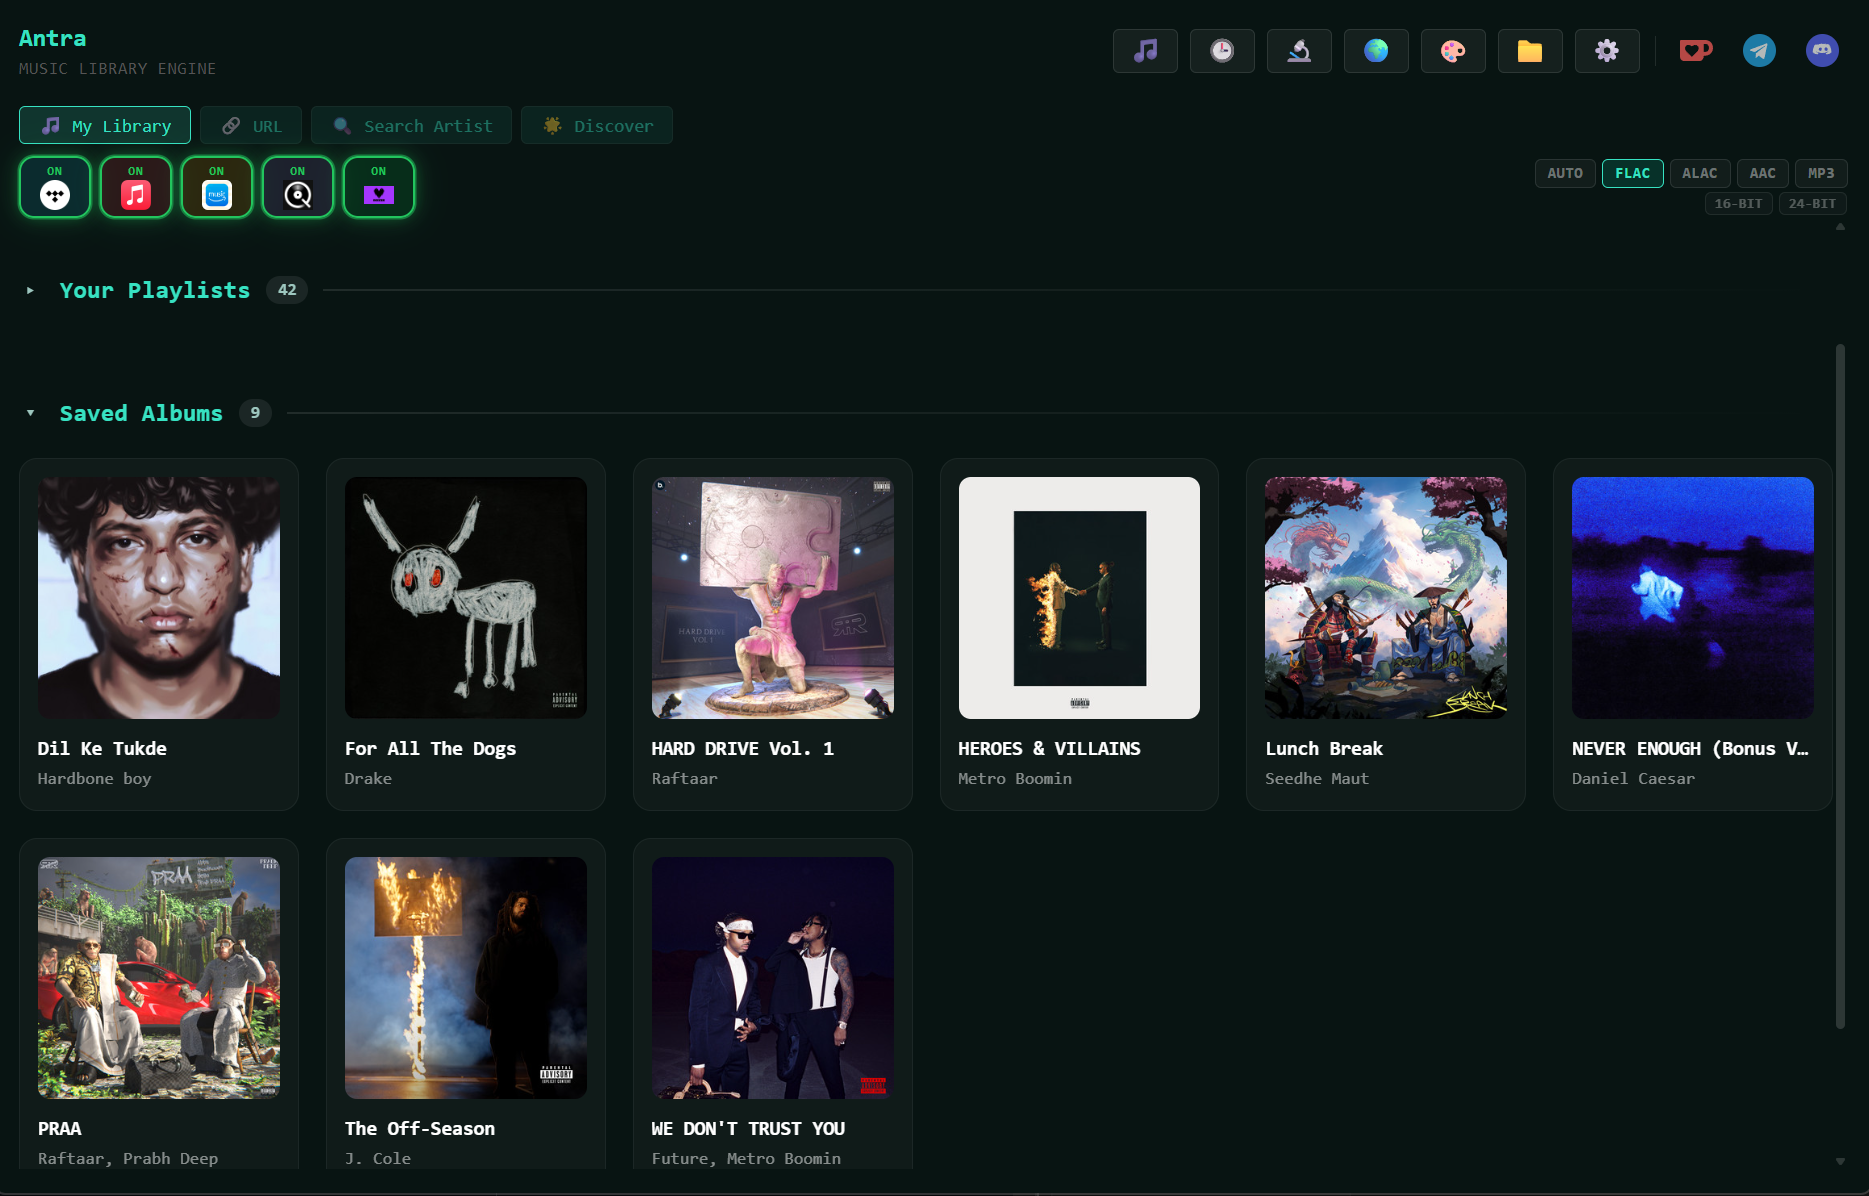1869x1196 pixels.
Task: Click the scroll up arrow
Action: pyautogui.click(x=1840, y=227)
